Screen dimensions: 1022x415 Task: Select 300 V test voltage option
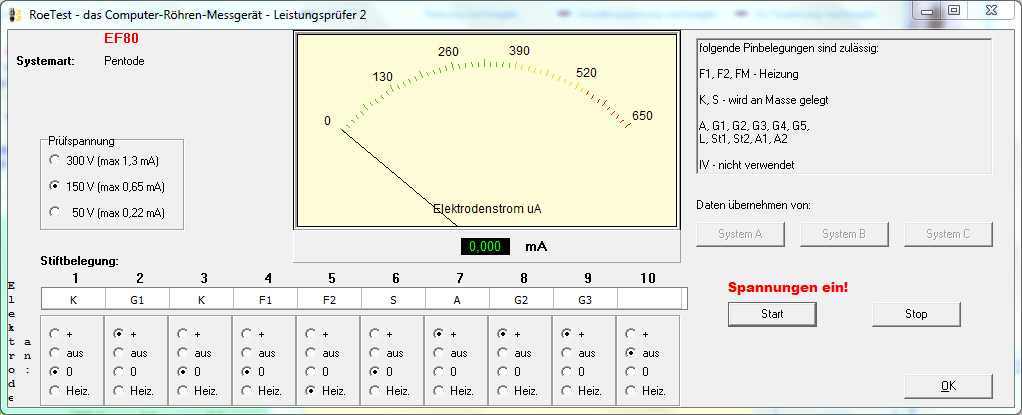coord(55,161)
